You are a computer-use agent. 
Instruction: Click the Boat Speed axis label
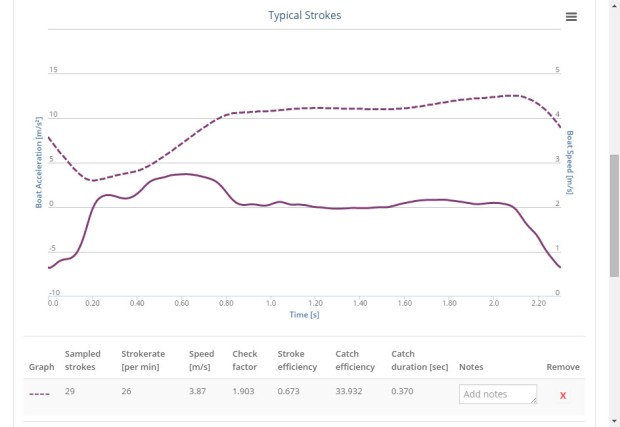point(570,161)
